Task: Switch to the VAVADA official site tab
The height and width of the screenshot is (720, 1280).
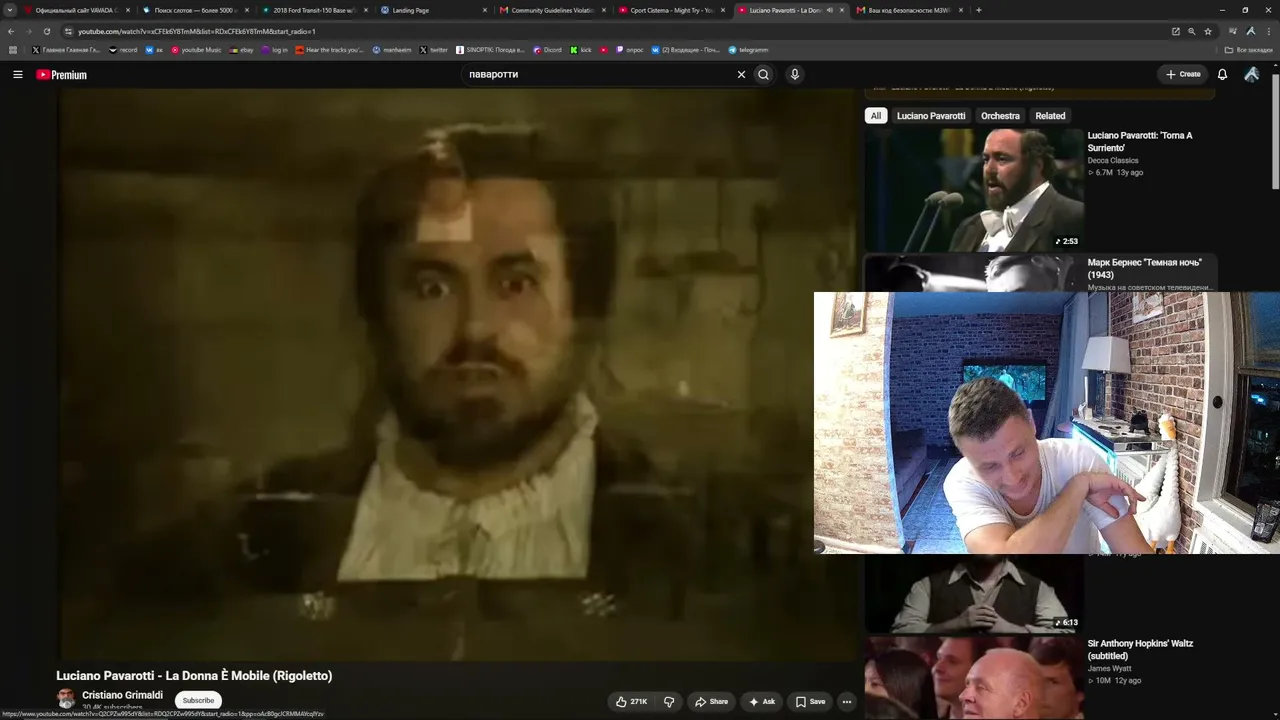Action: coord(76,10)
